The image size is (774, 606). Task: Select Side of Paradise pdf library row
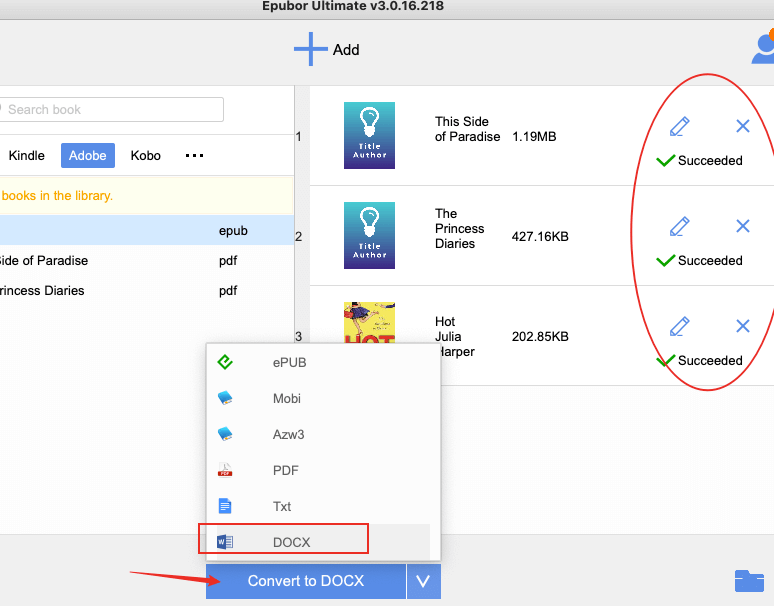[147, 261]
